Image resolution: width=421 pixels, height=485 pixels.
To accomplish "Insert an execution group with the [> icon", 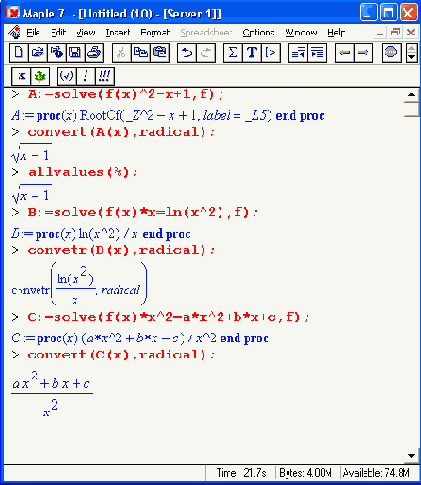I will (x=271, y=53).
